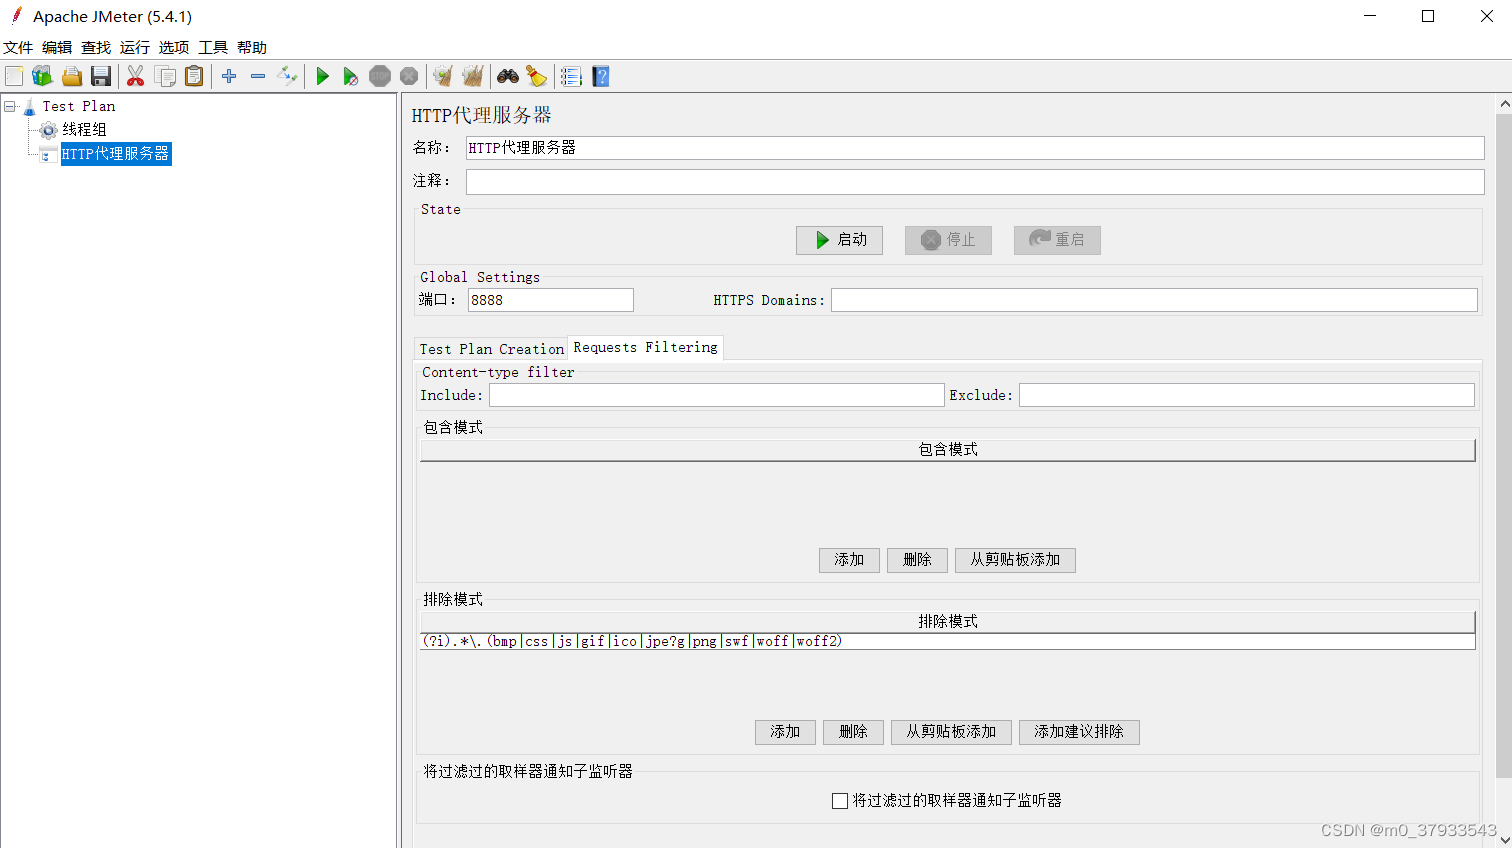Click the Paste clipboard icon
This screenshot has height=848, width=1512.
[194, 76]
